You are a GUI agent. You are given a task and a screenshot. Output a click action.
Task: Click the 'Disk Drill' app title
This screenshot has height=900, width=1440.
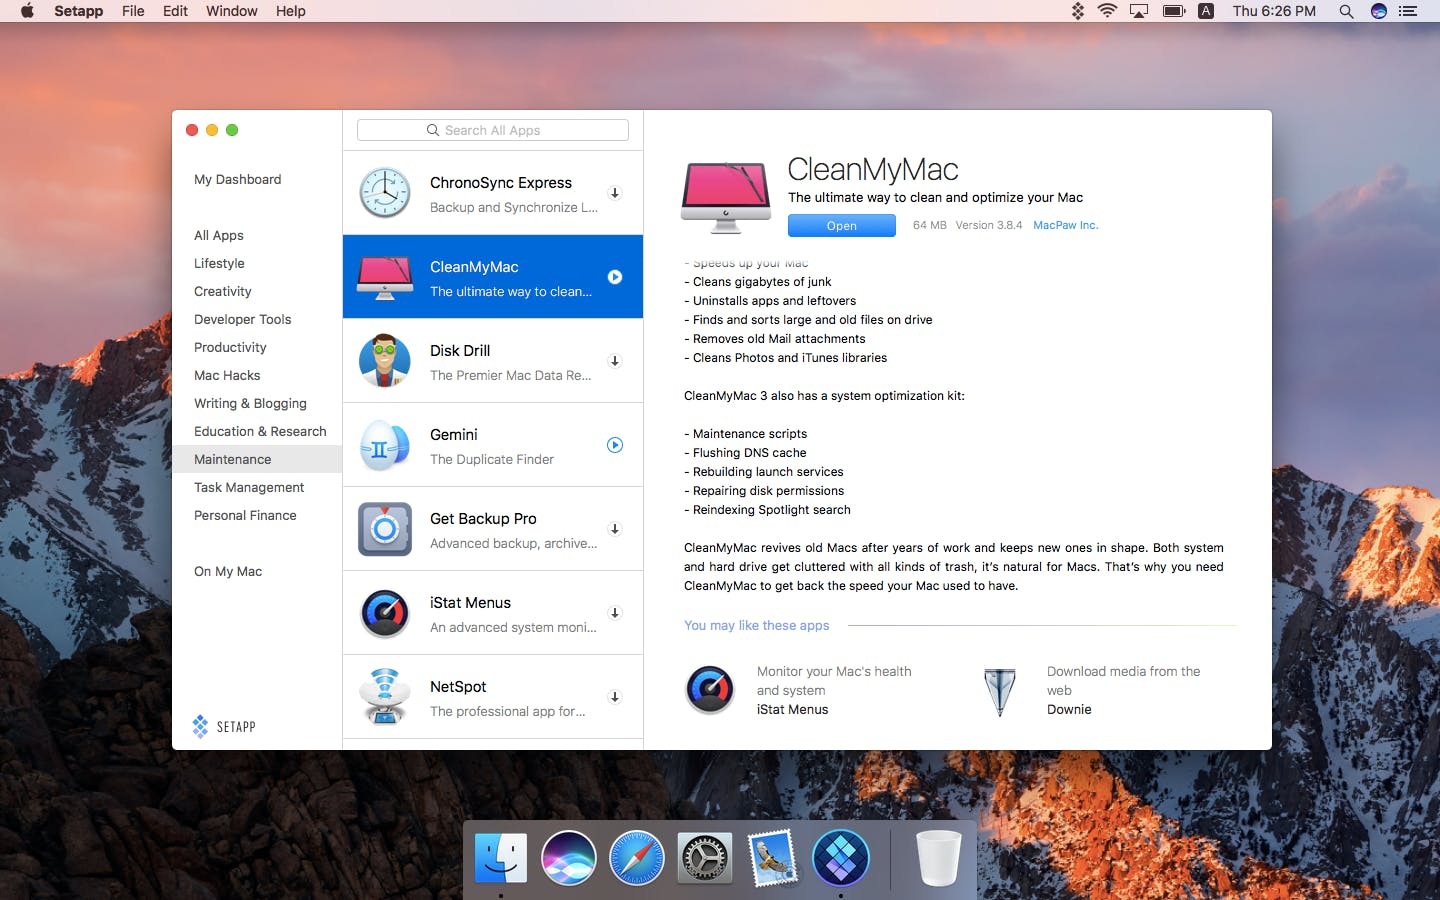click(460, 351)
